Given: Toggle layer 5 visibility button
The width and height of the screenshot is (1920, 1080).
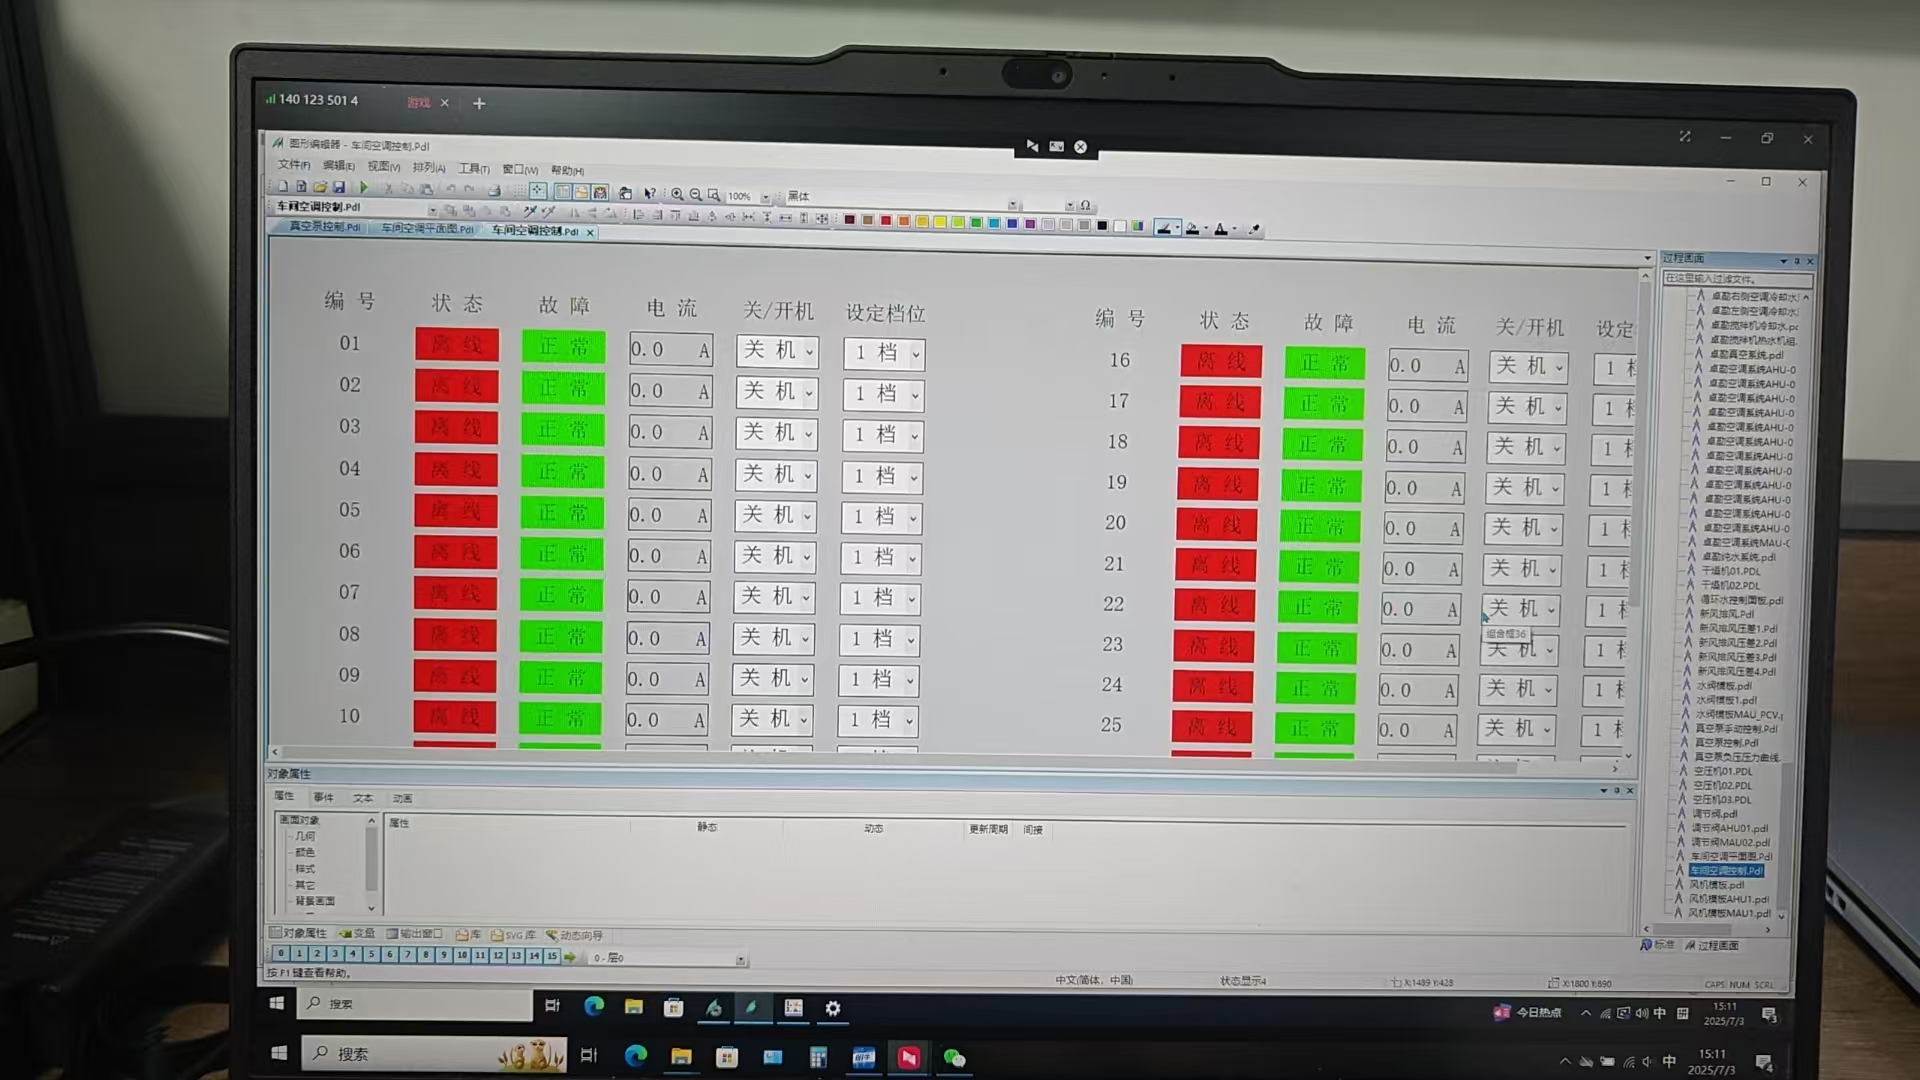Looking at the screenshot, I should coord(371,955).
